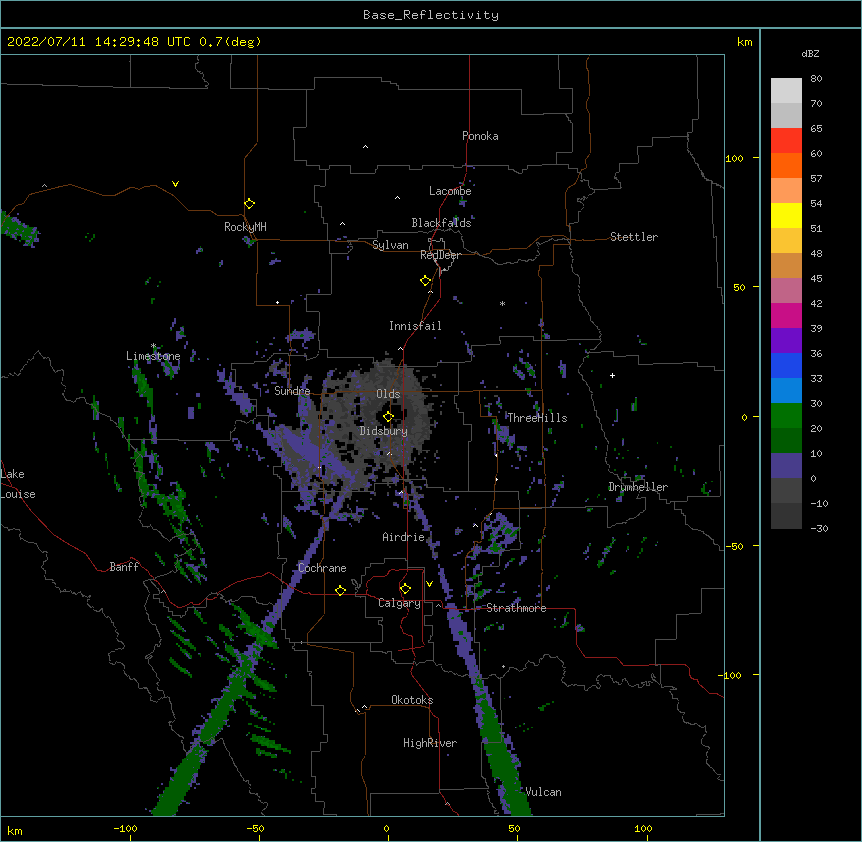
Task: Pick the light gray 80 dBZ legend swatch
Action: click(x=786, y=90)
